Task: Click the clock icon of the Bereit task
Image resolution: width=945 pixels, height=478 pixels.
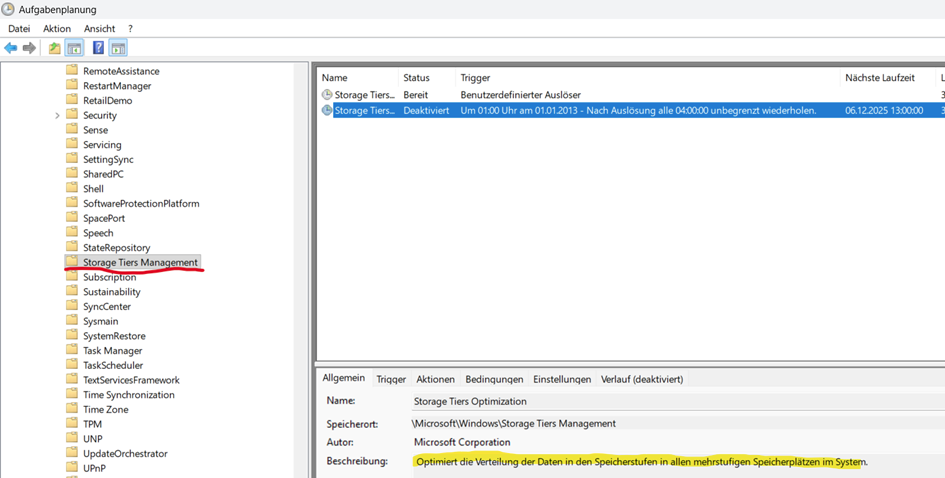Action: [327, 95]
